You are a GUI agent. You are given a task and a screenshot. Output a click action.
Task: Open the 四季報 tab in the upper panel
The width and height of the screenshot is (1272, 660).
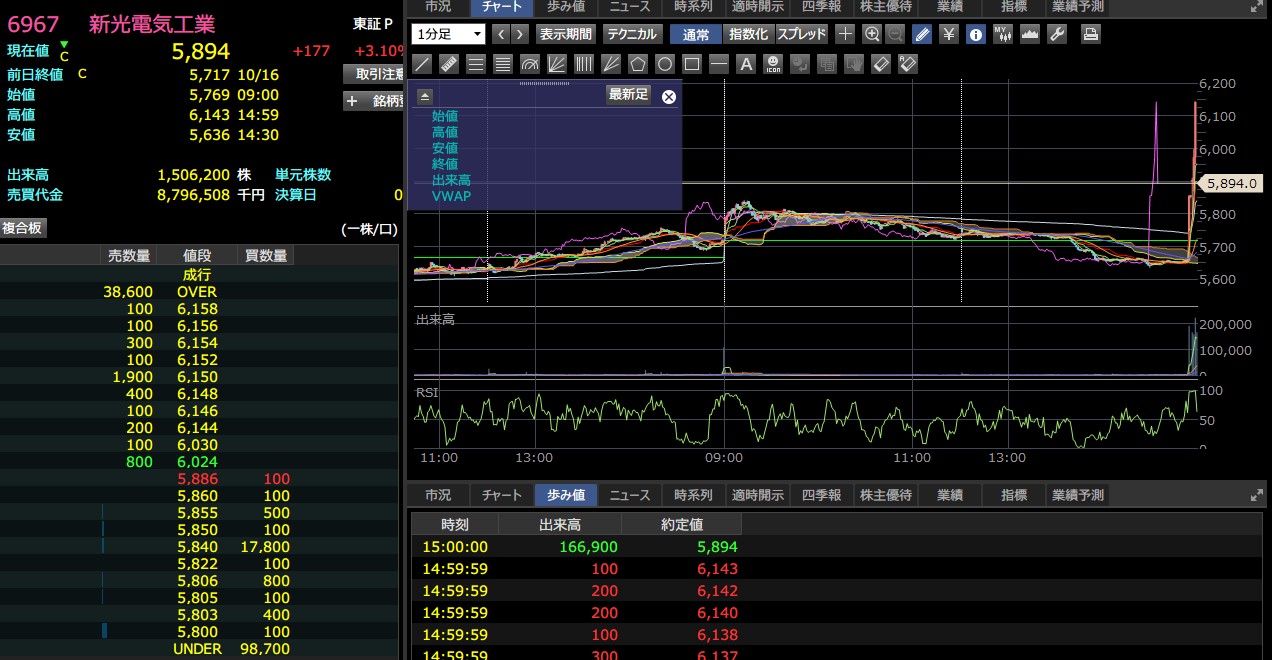821,6
